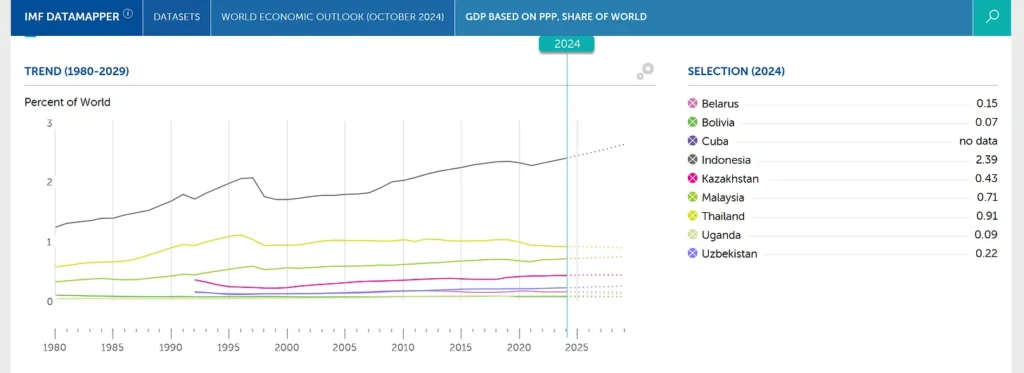This screenshot has width=1024, height=373.
Task: Remove Cuba via its X marker
Action: coord(693,141)
